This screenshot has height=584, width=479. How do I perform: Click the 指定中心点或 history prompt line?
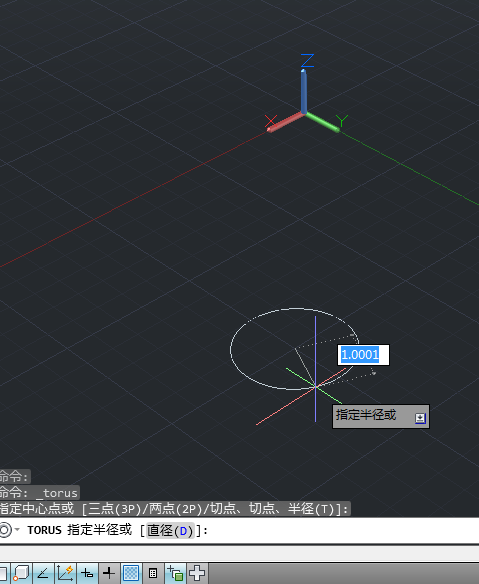click(175, 509)
